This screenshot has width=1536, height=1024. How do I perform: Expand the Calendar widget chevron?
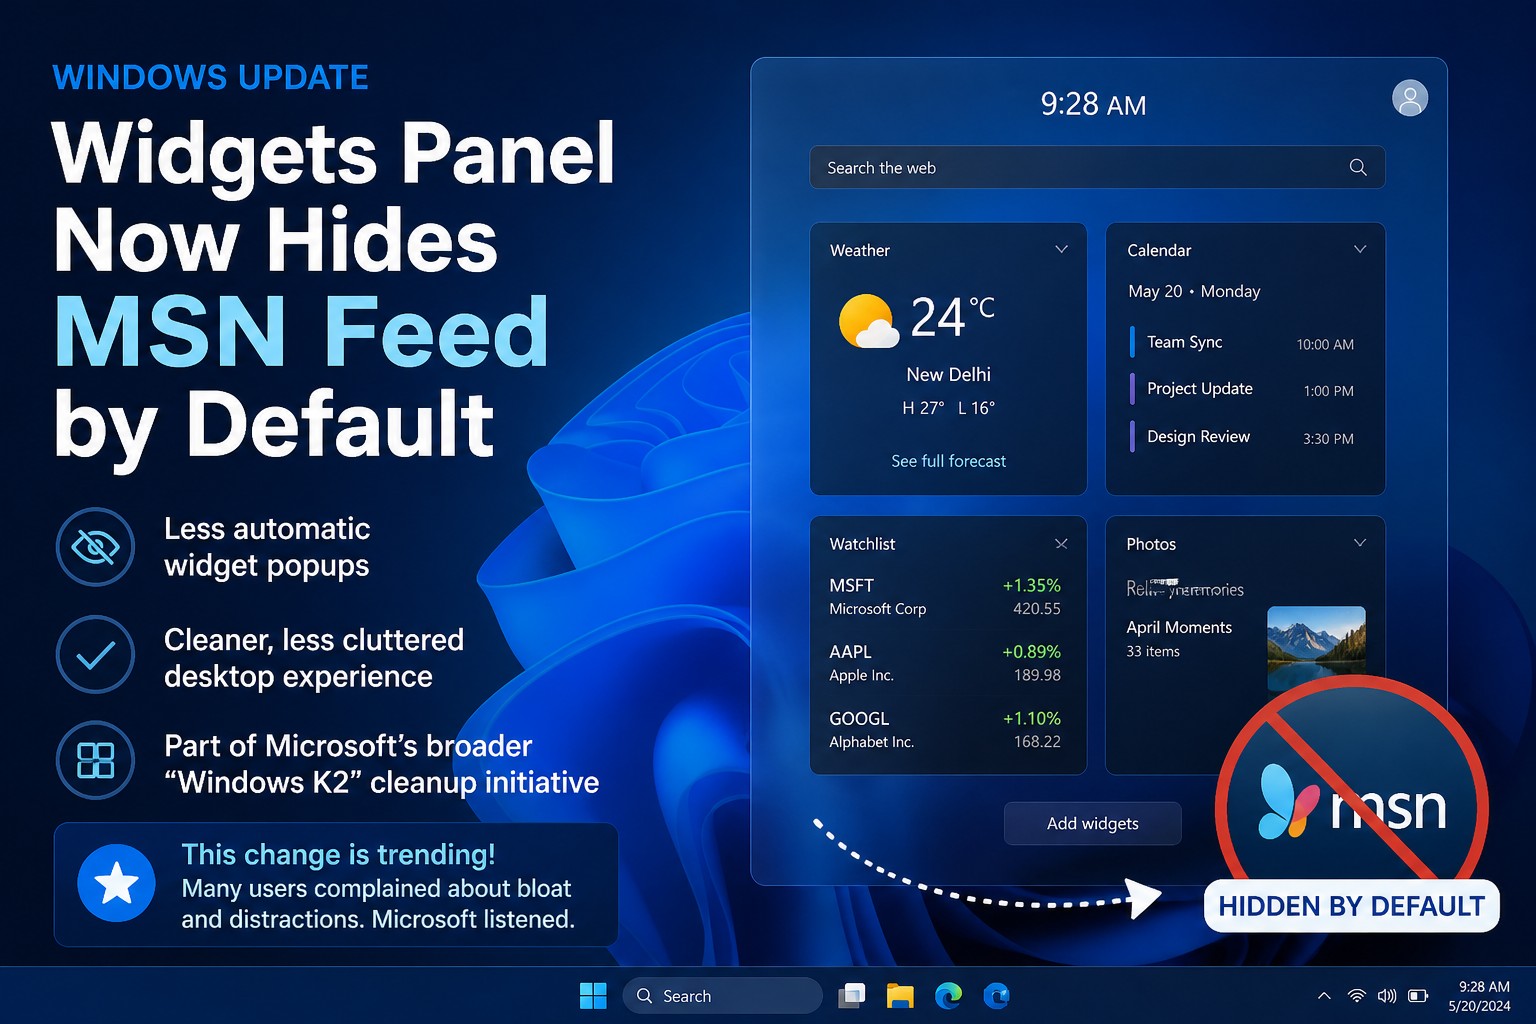click(1360, 249)
